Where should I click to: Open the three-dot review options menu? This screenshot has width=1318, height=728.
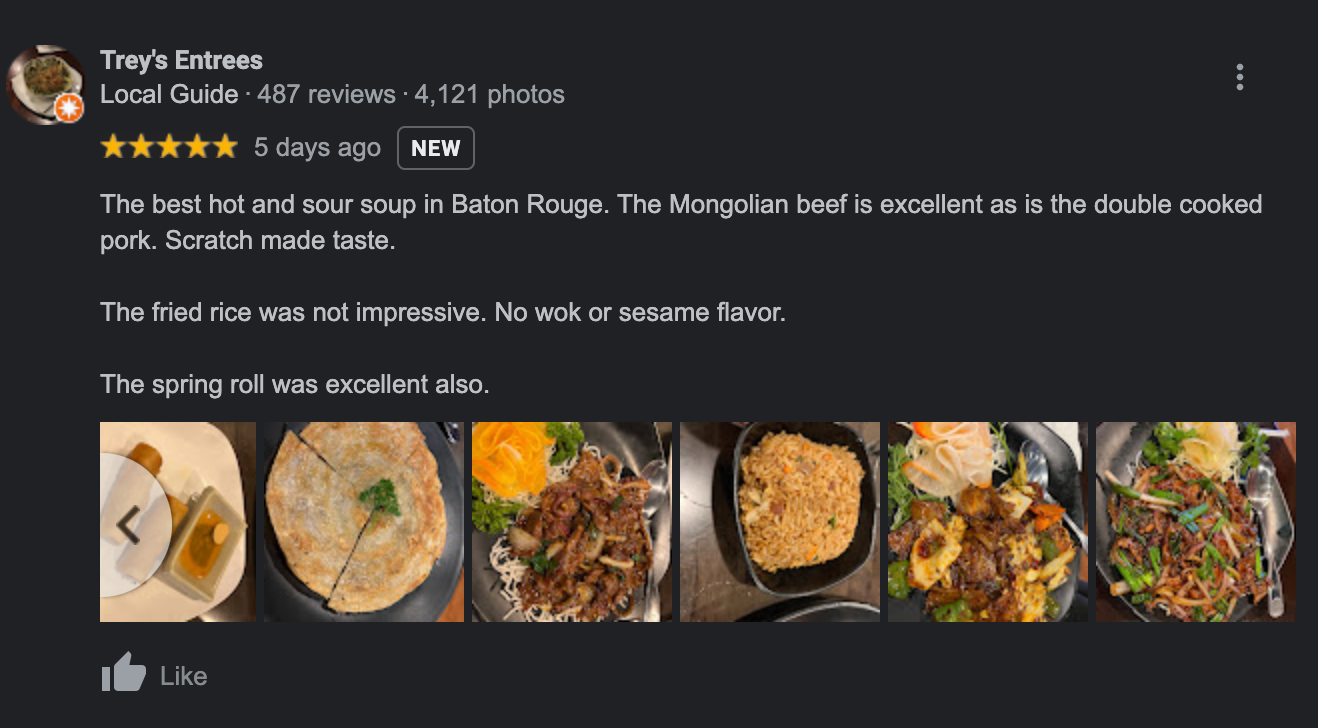(x=1239, y=77)
